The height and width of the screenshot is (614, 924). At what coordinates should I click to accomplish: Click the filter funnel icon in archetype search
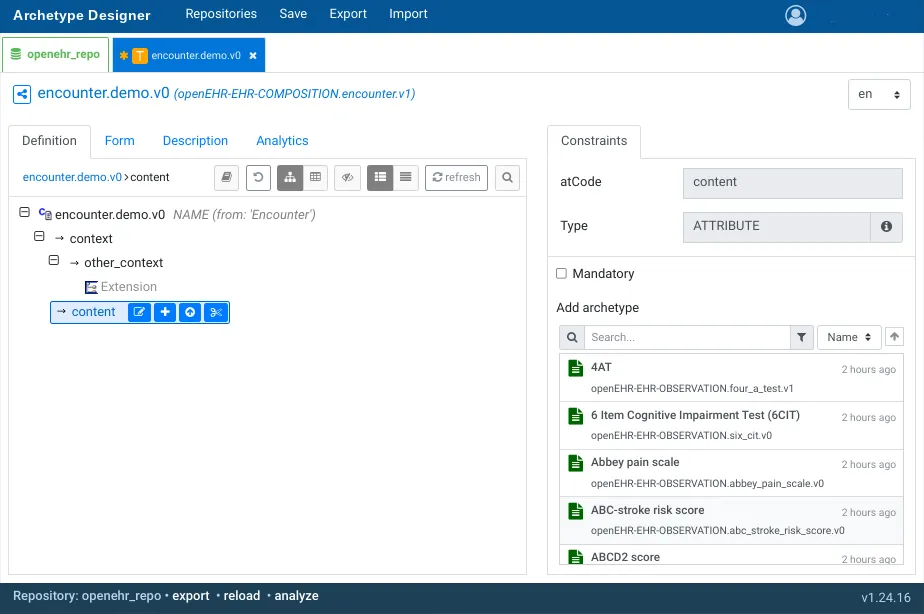(x=801, y=338)
